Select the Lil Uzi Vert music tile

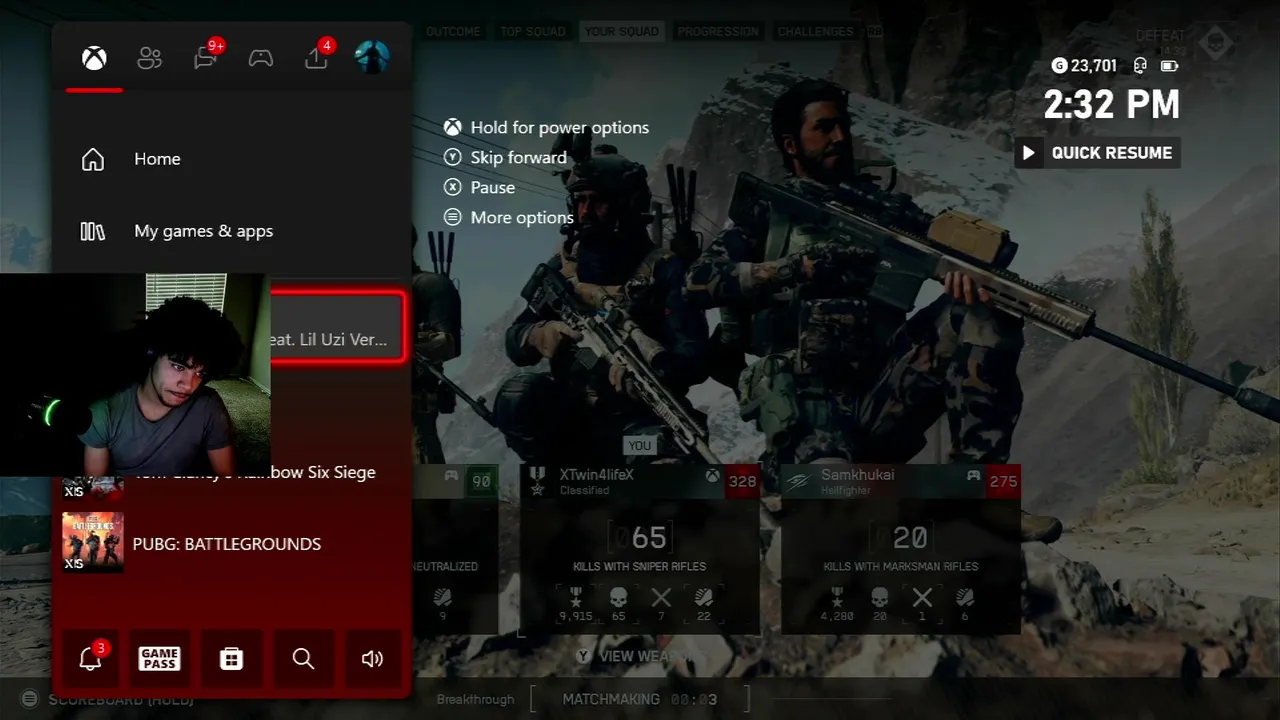338,327
